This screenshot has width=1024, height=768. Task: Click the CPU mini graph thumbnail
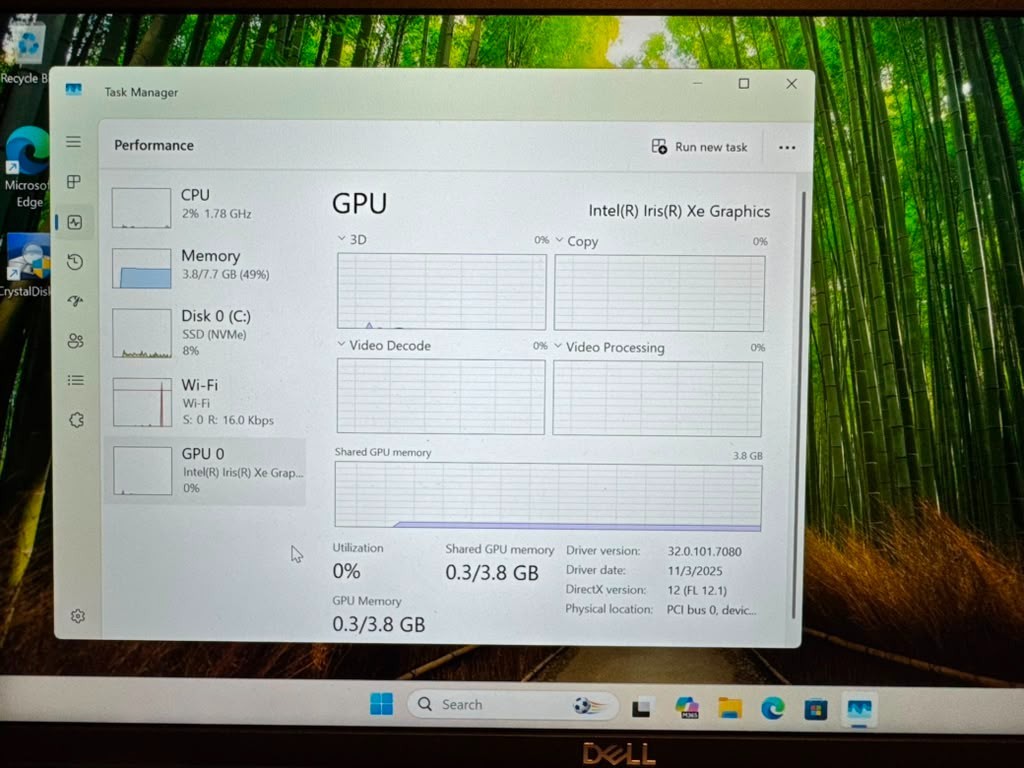141,208
